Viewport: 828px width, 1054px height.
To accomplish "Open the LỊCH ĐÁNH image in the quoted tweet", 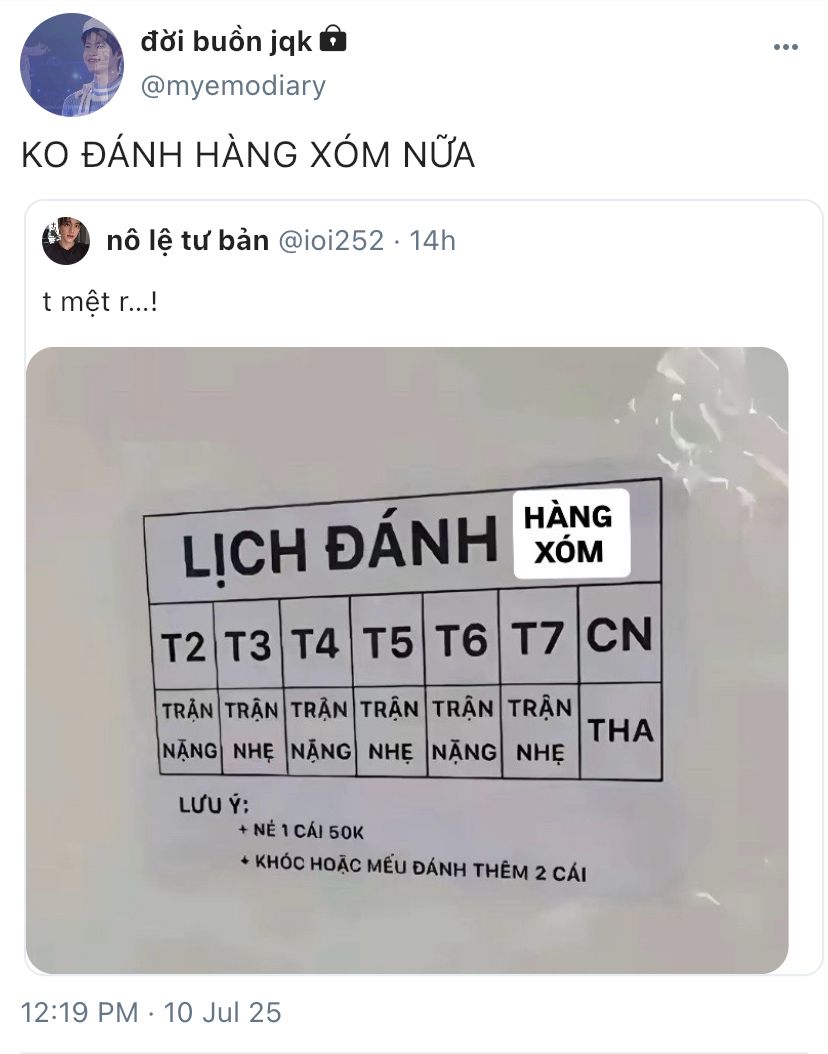I will 407,660.
